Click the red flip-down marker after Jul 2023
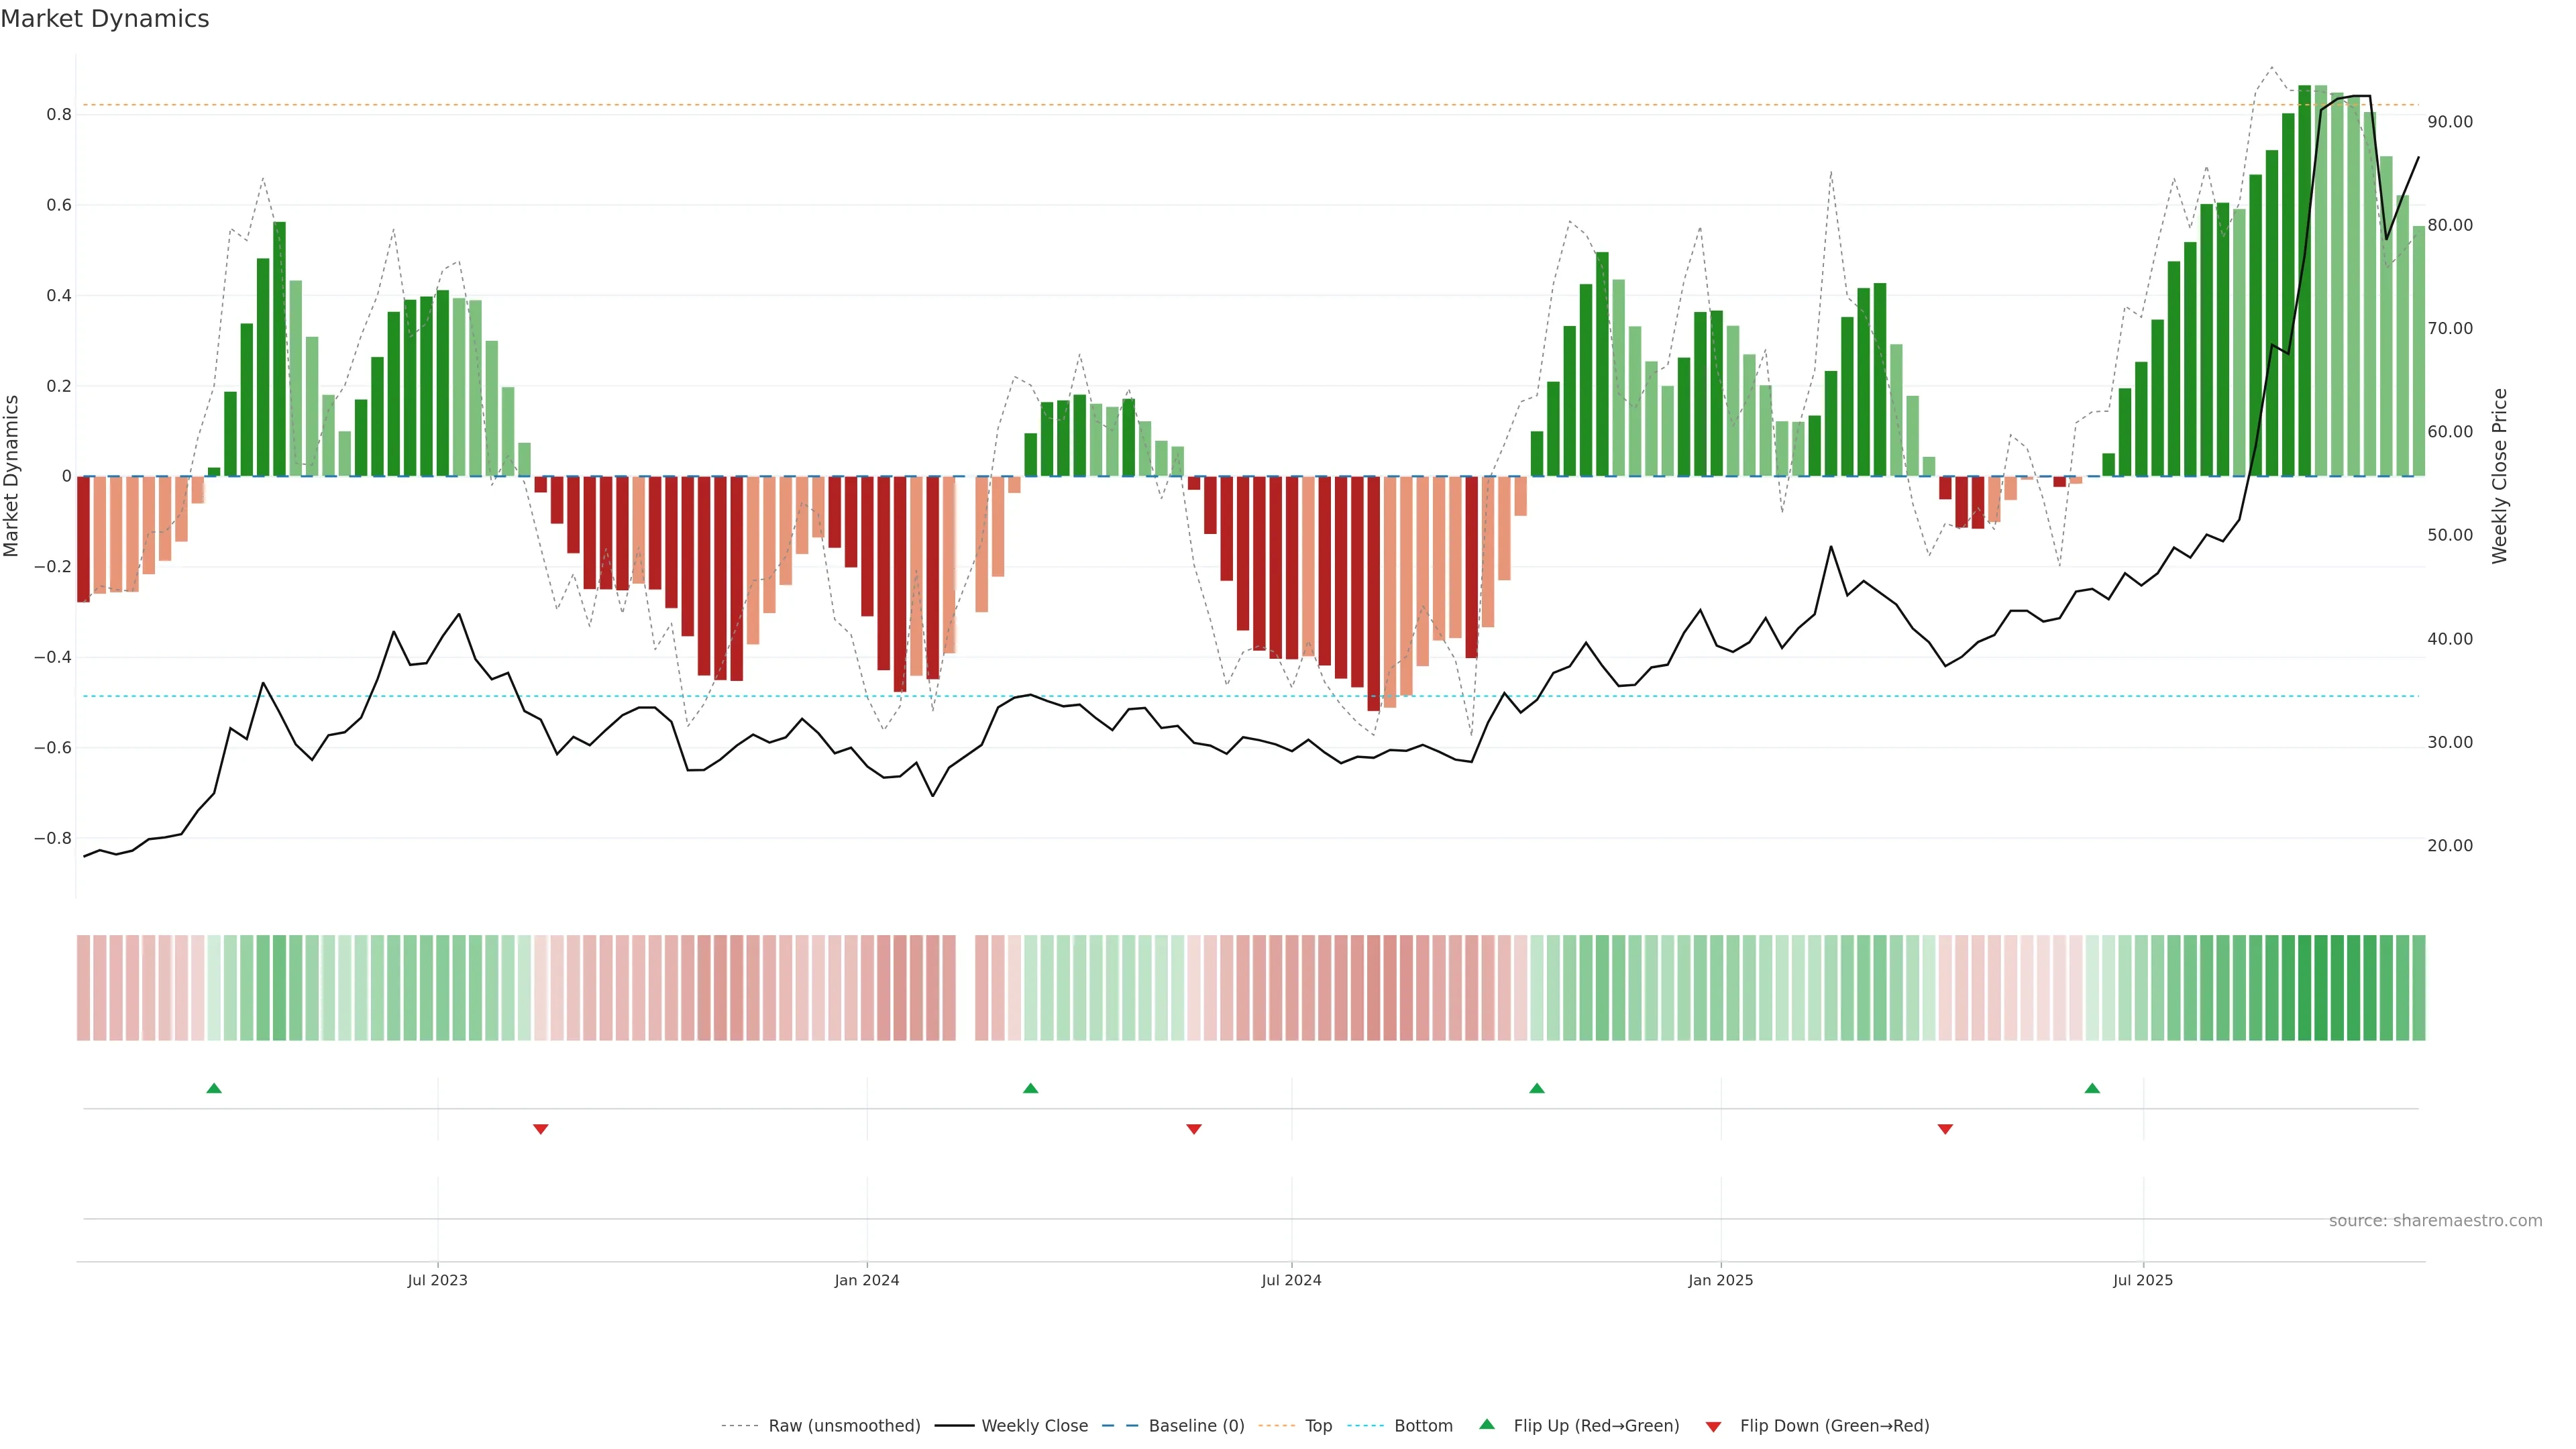2576x1449 pixels. pos(541,1129)
